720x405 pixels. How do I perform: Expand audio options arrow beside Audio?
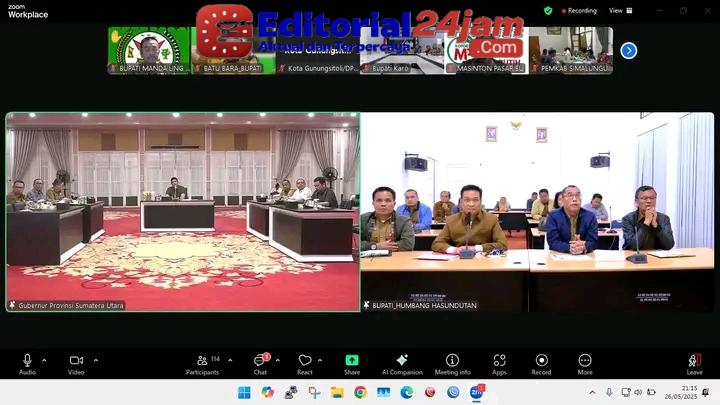44,360
